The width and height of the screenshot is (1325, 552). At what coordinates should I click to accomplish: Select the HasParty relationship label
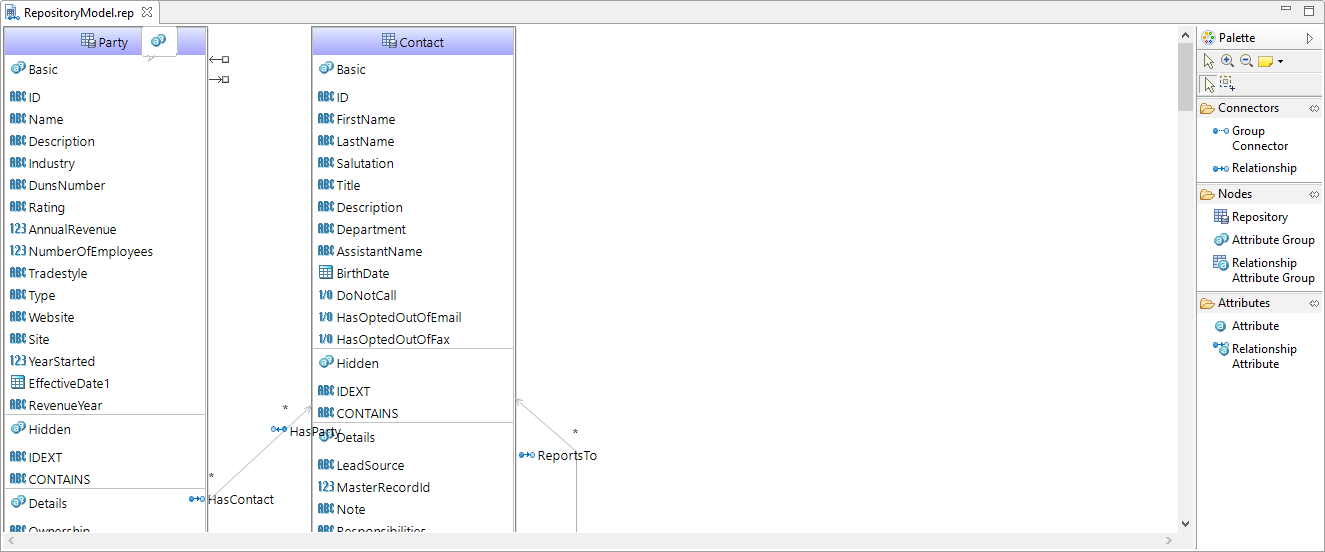click(307, 432)
